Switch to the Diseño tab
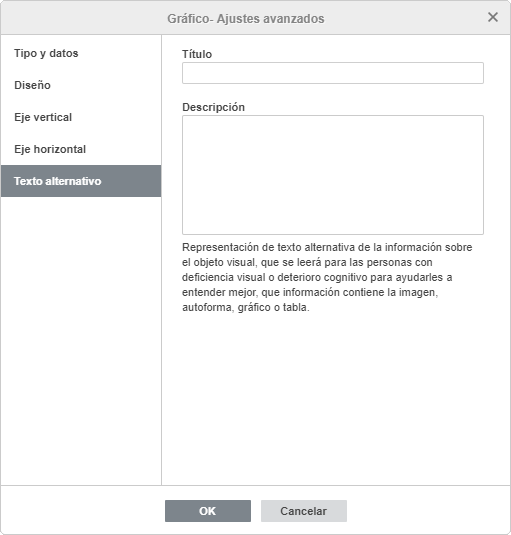This screenshot has width=511, height=535. [x=81, y=85]
